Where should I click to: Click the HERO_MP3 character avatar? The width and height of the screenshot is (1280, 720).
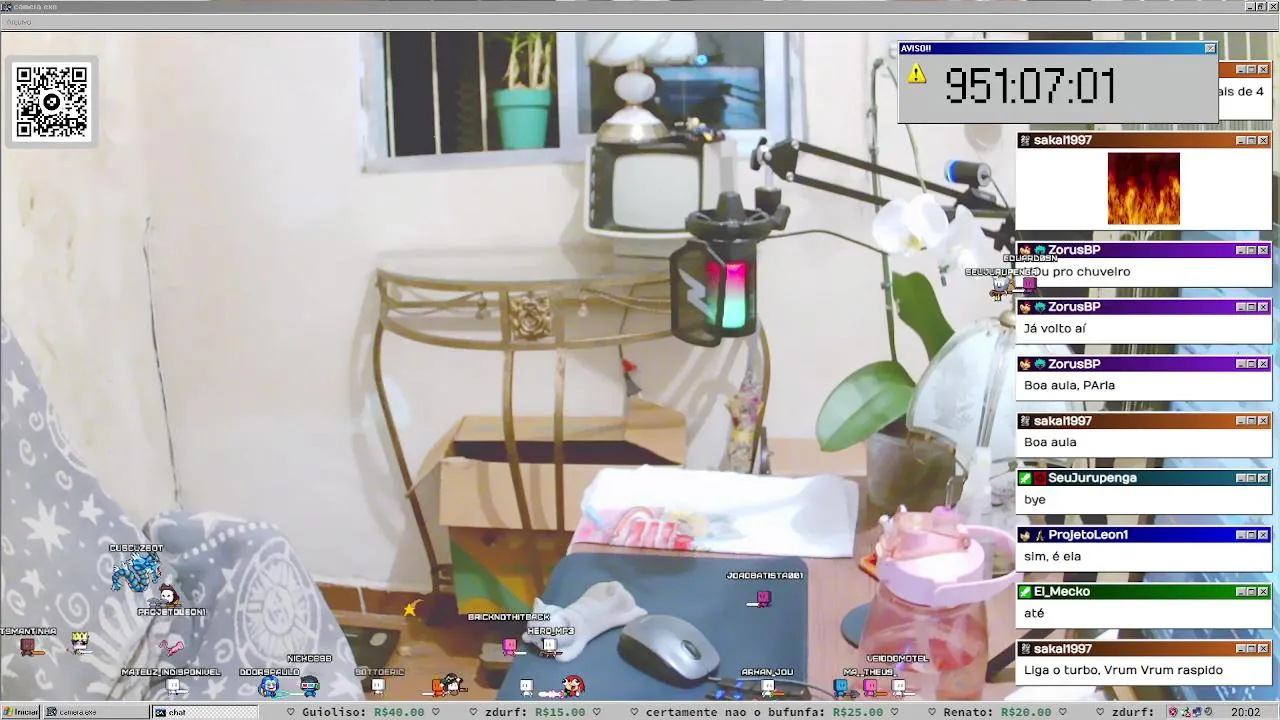click(x=550, y=646)
